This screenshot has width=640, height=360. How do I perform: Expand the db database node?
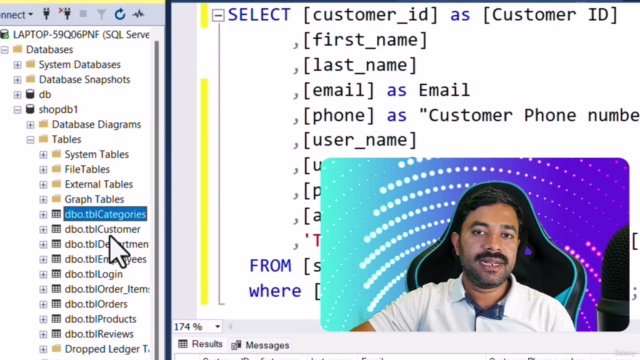[18, 95]
